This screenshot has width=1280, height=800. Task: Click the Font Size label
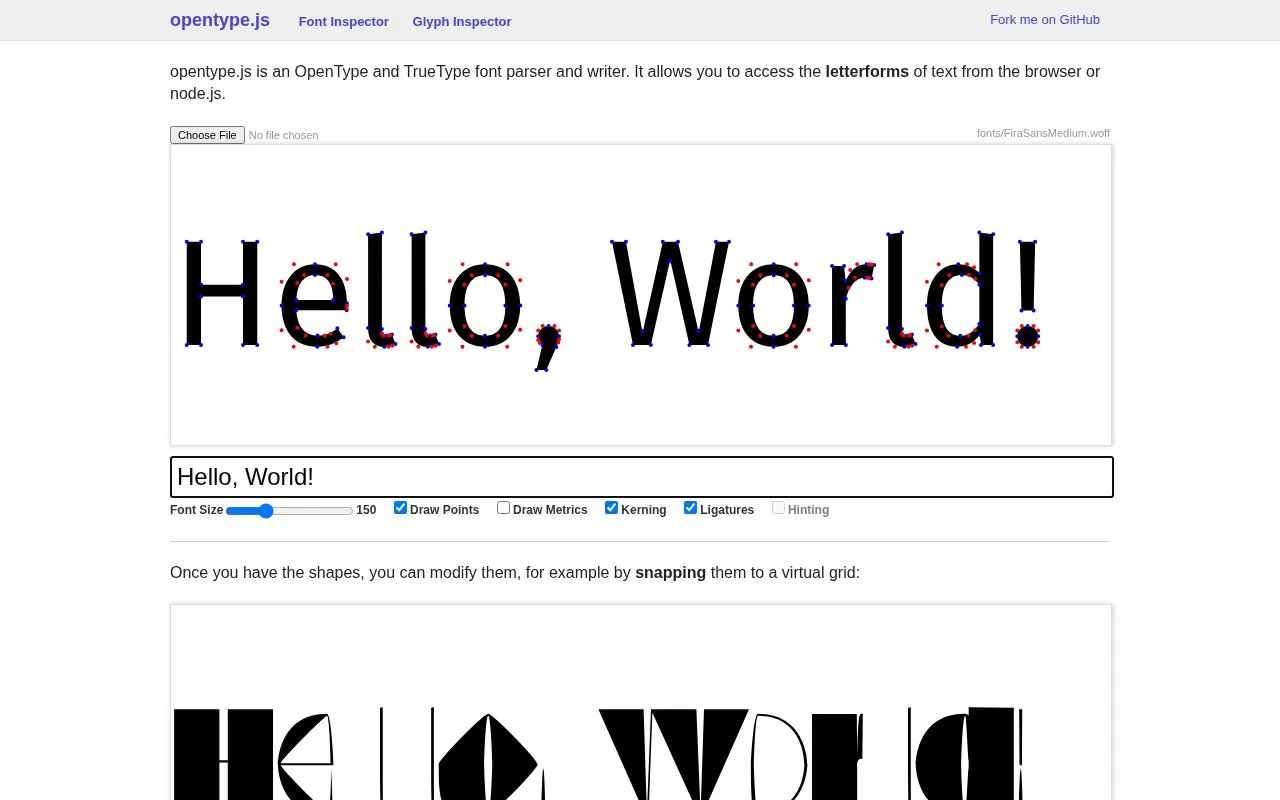click(197, 510)
